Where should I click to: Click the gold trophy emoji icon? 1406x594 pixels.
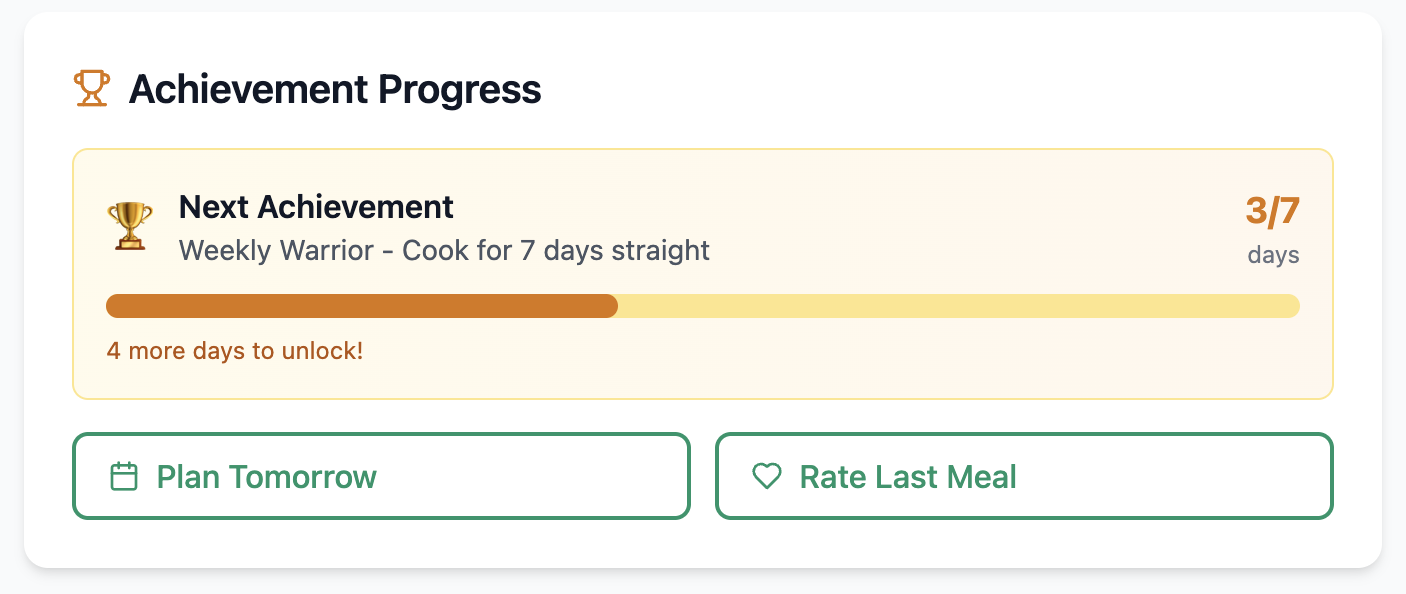point(130,226)
